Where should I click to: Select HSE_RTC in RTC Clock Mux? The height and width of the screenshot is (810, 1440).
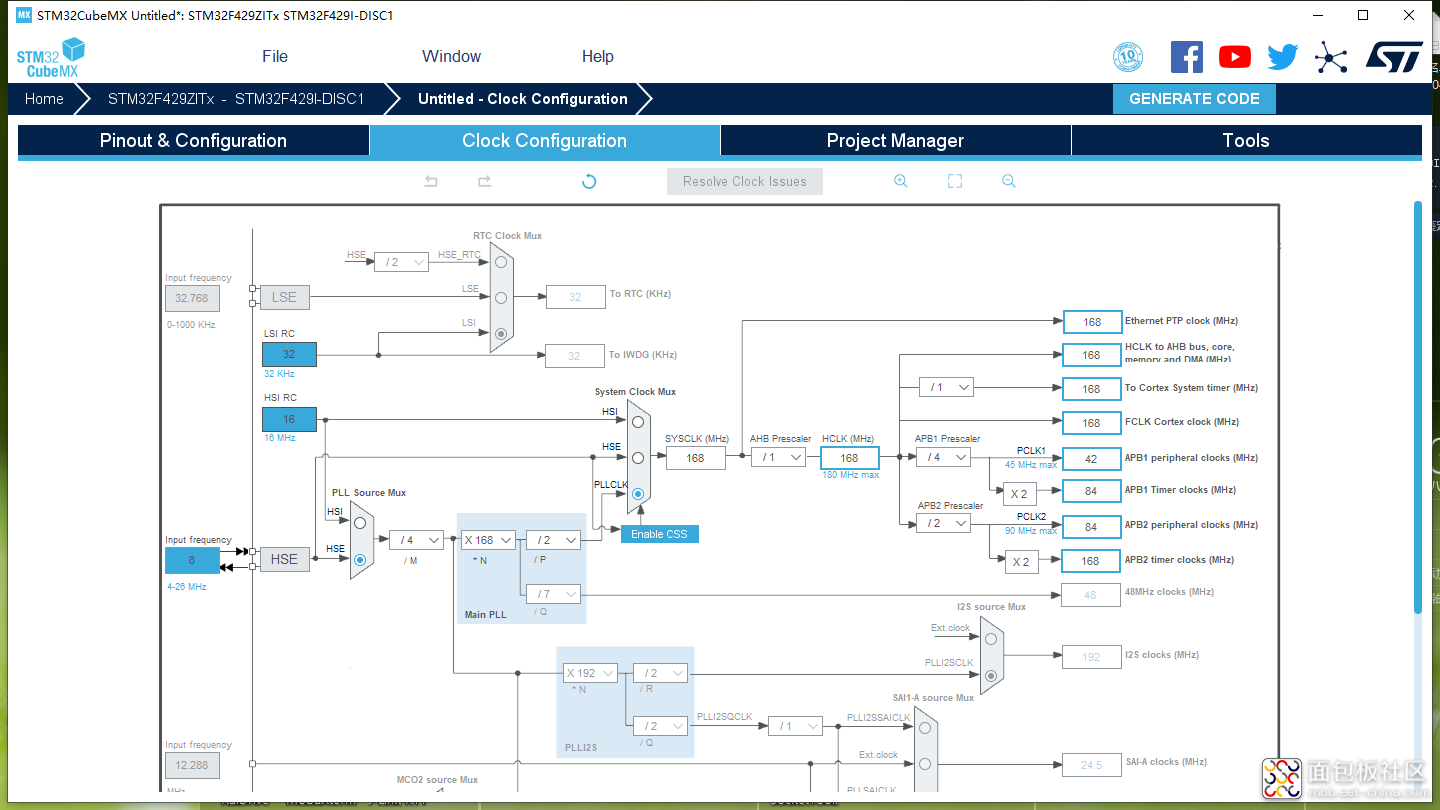pyautogui.click(x=501, y=262)
